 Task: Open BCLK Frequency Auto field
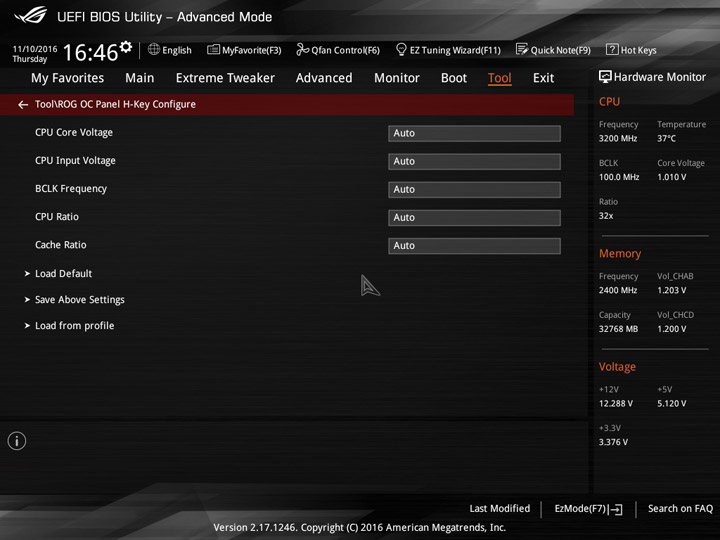point(474,190)
